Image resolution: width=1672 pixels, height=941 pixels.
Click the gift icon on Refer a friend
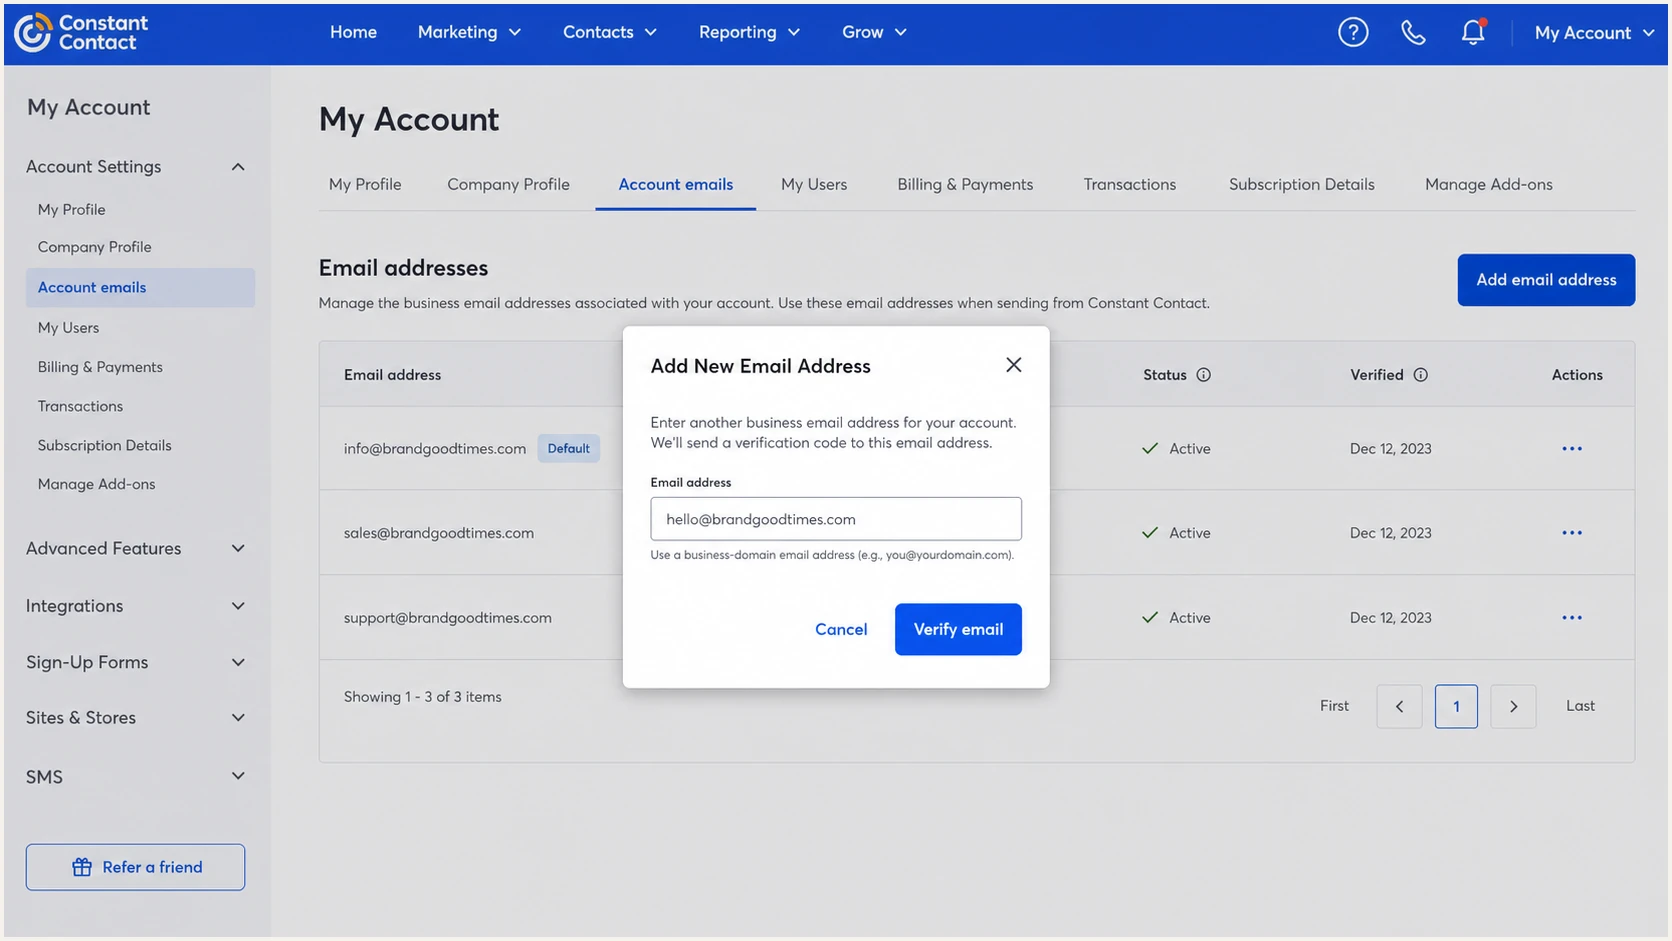pyautogui.click(x=82, y=867)
